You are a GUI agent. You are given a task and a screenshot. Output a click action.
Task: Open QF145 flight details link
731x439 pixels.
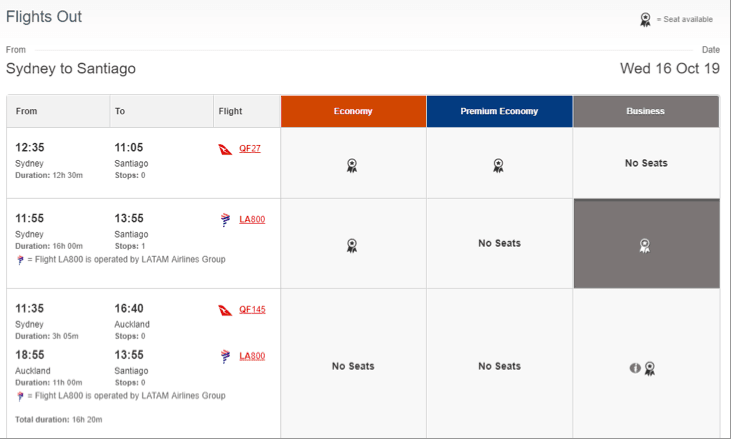(x=252, y=310)
